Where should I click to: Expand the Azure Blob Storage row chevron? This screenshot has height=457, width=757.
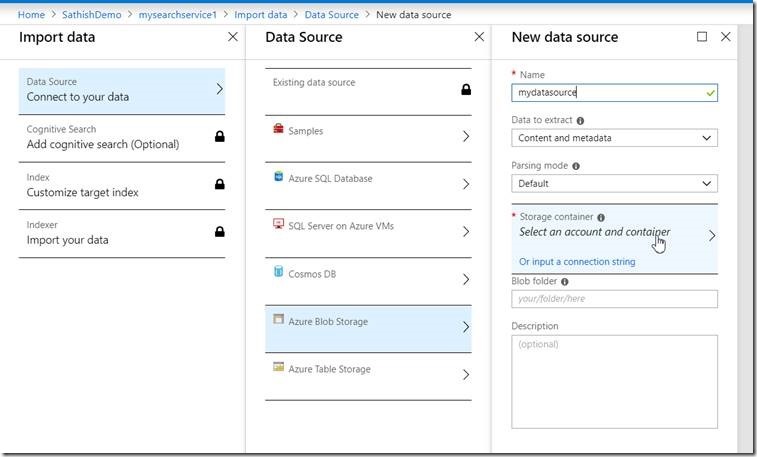(x=466, y=327)
